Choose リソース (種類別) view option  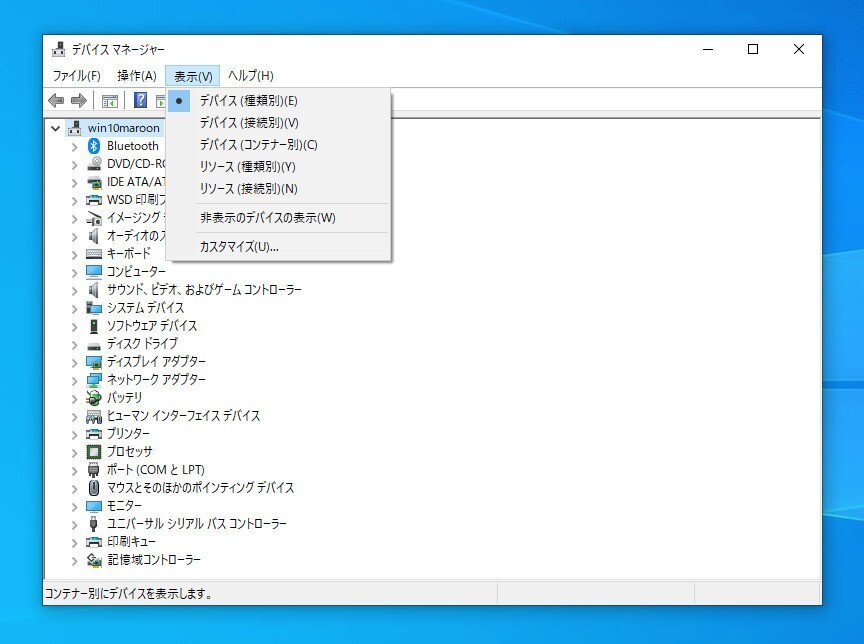pyautogui.click(x=247, y=167)
